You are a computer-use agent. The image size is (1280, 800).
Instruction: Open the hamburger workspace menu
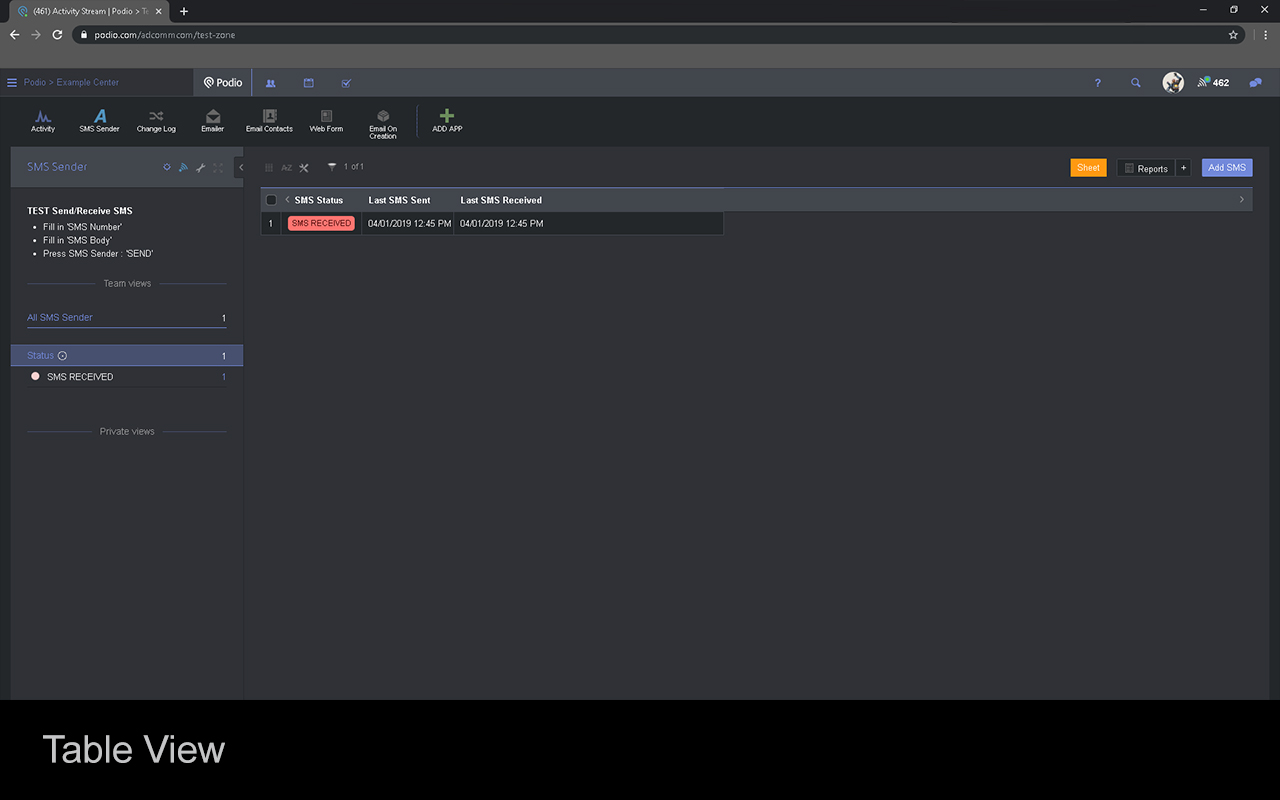[12, 83]
